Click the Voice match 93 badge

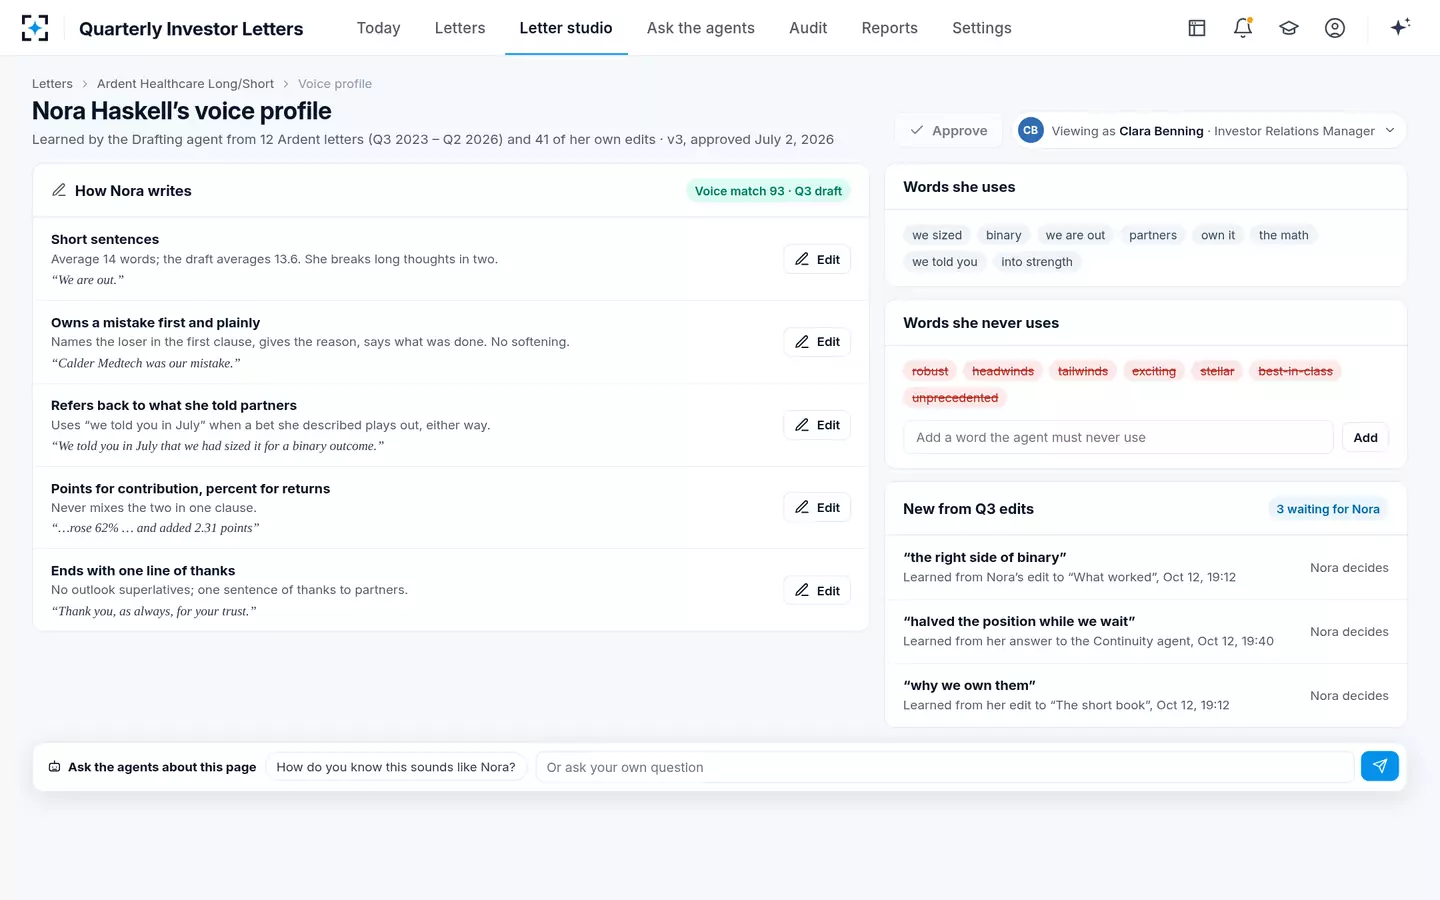click(768, 191)
